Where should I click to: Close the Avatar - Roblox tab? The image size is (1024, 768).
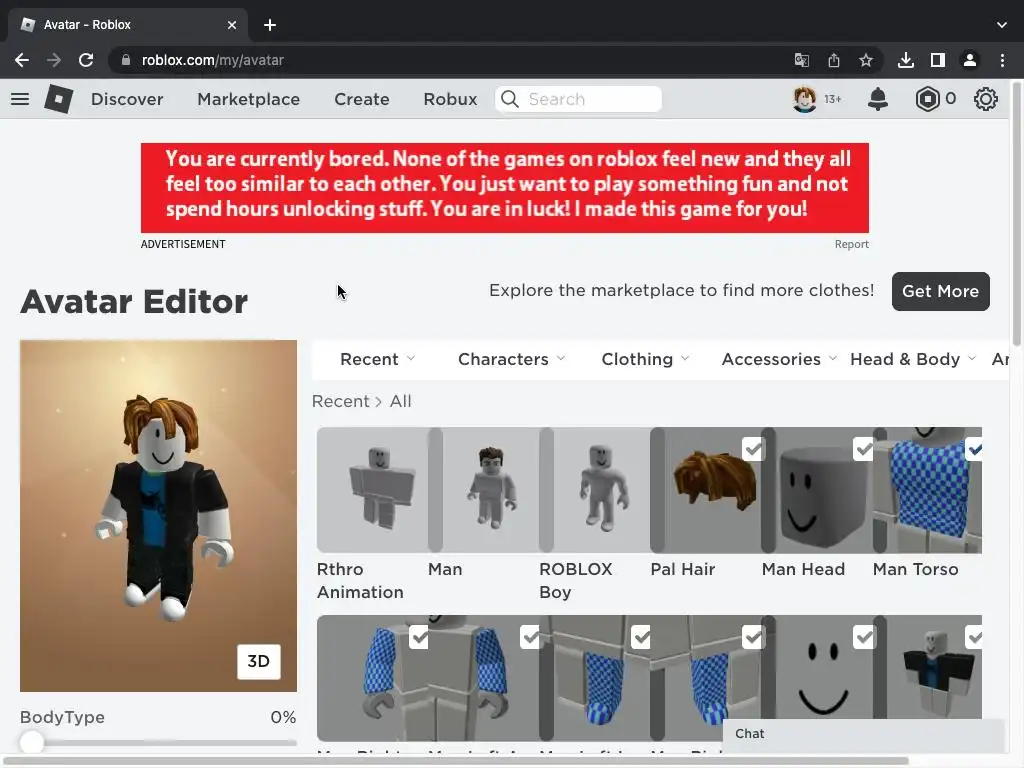pyautogui.click(x=232, y=25)
